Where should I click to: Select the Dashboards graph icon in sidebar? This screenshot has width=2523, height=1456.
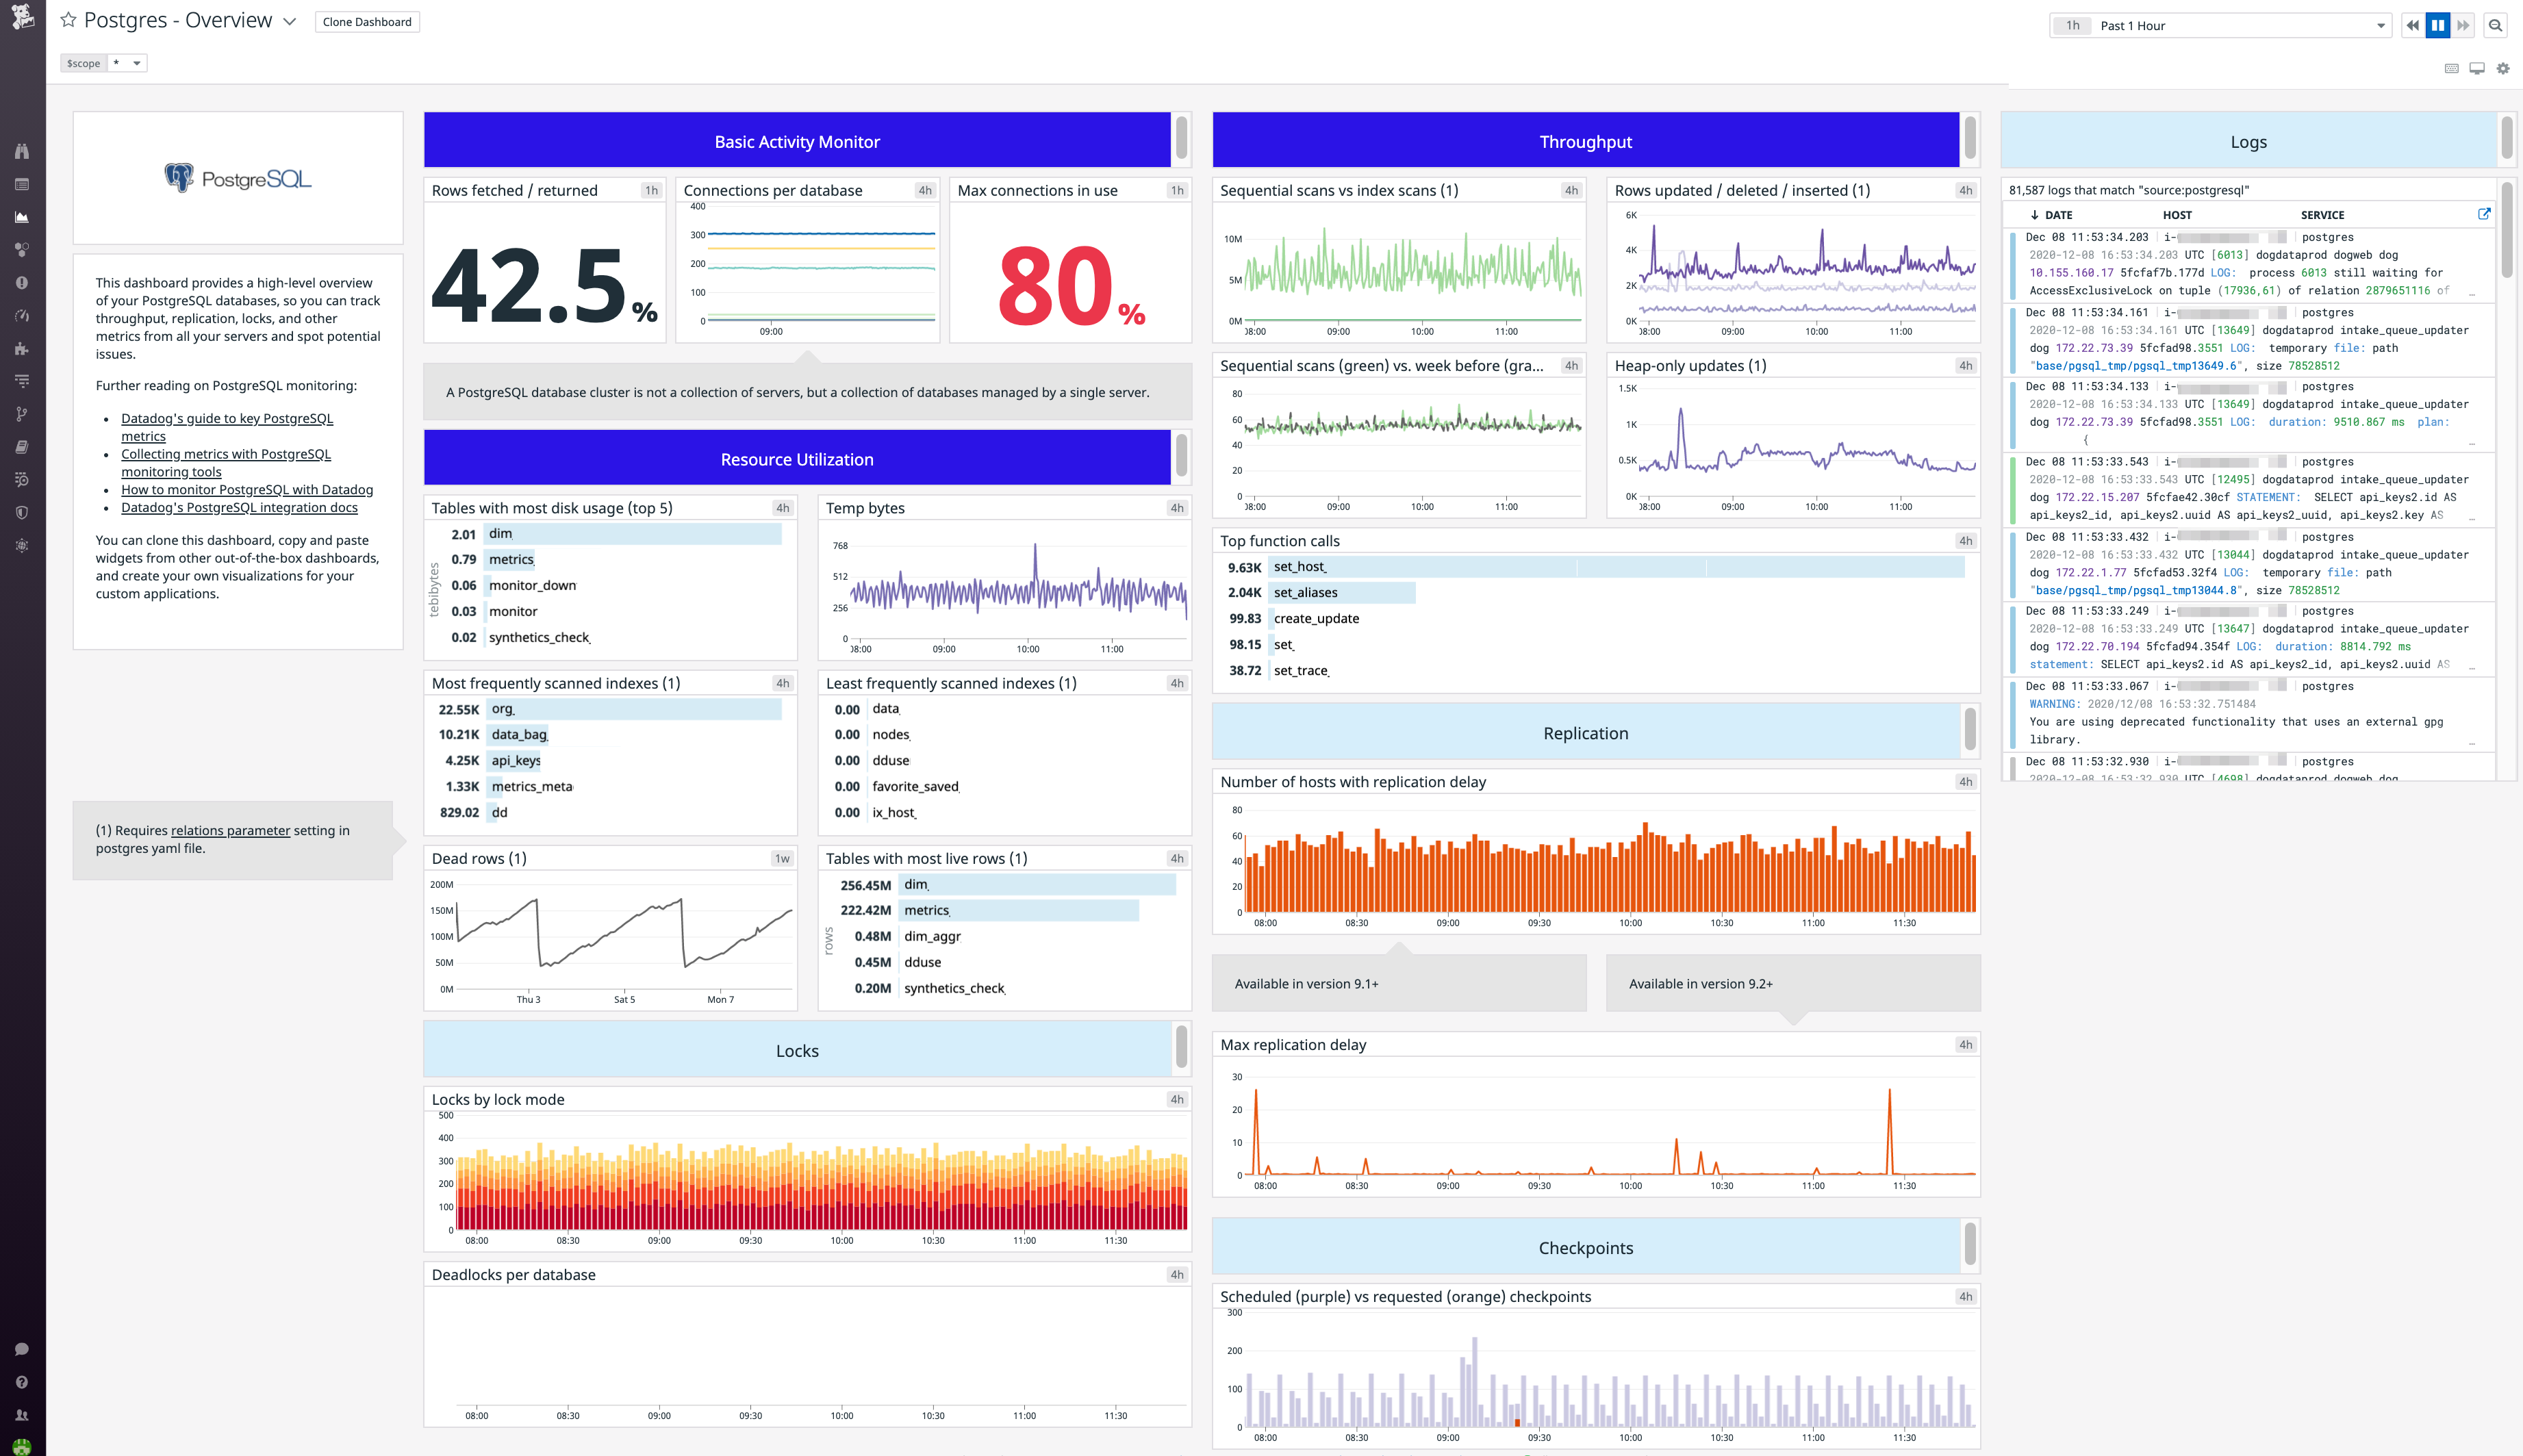point(21,216)
